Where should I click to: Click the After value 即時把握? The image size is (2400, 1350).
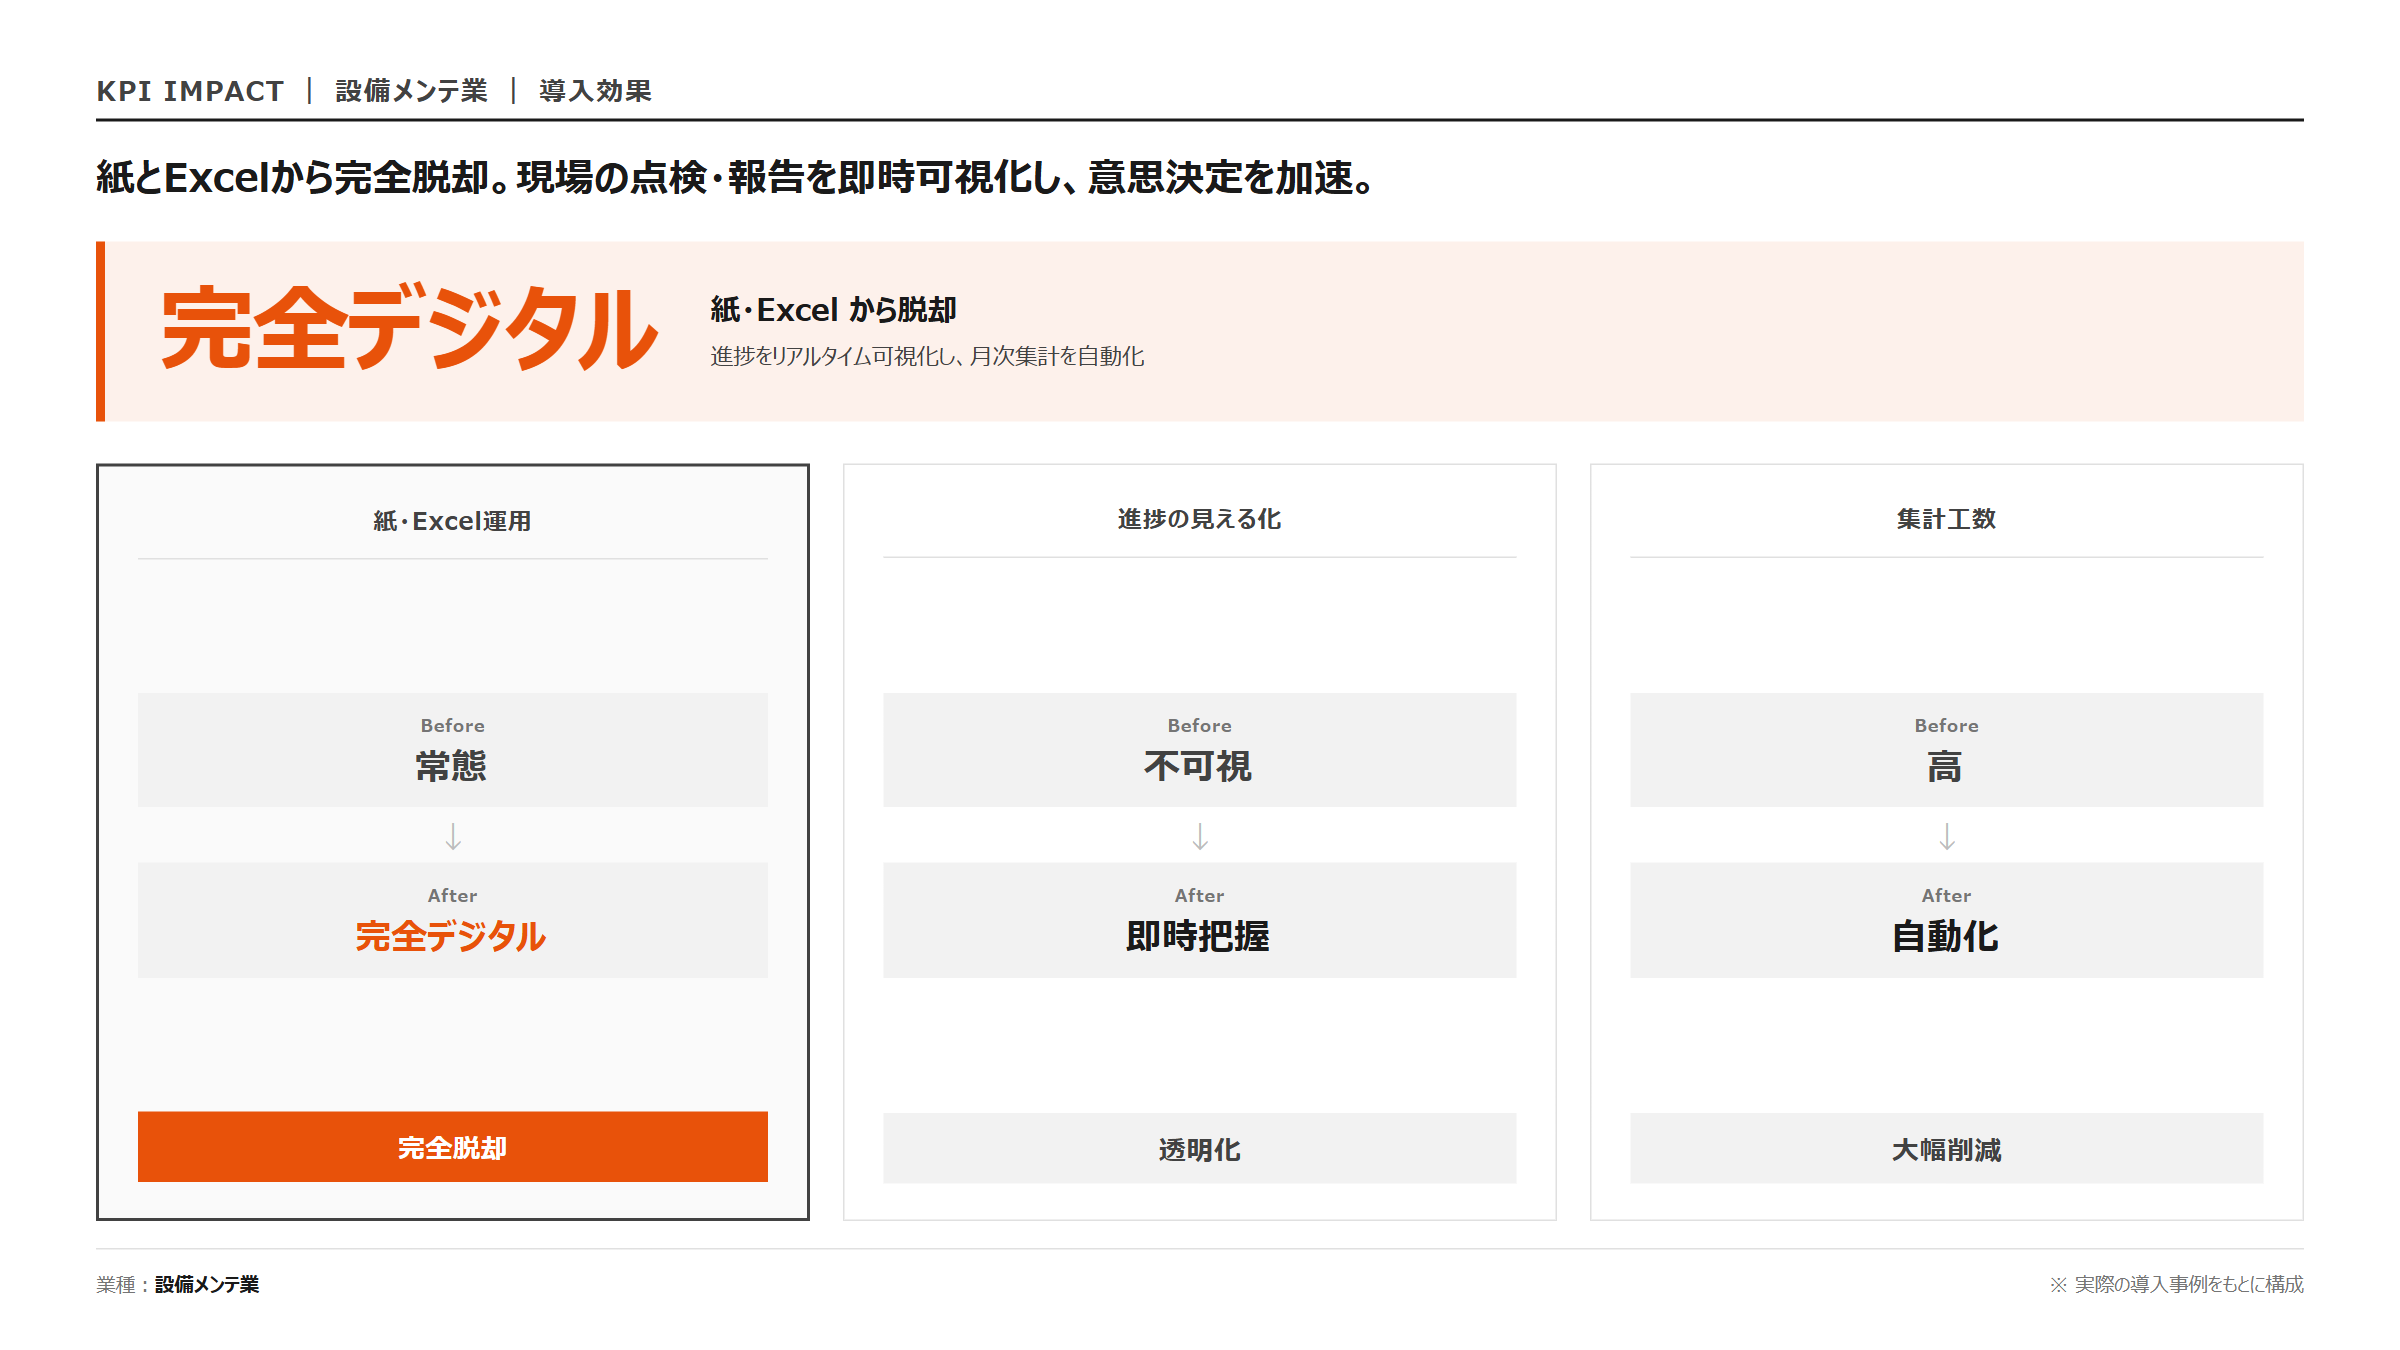coord(1198,936)
